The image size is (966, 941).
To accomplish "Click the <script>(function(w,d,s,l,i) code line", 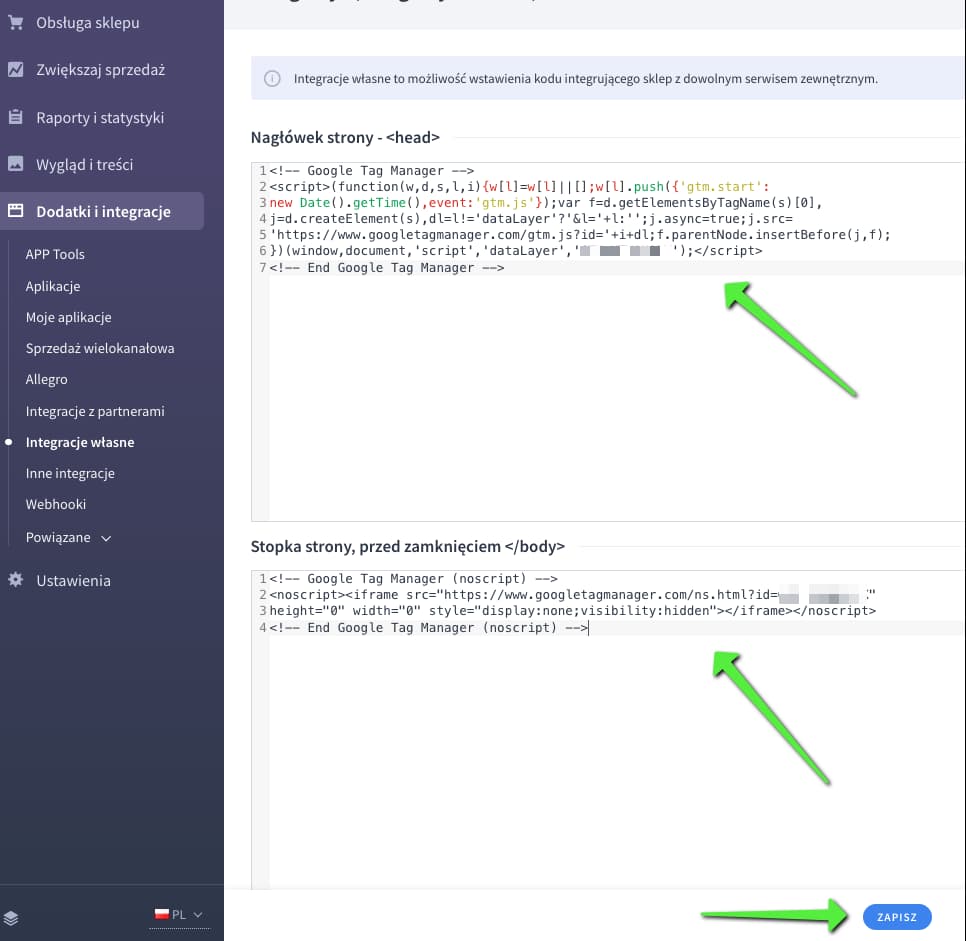I will click(519, 187).
